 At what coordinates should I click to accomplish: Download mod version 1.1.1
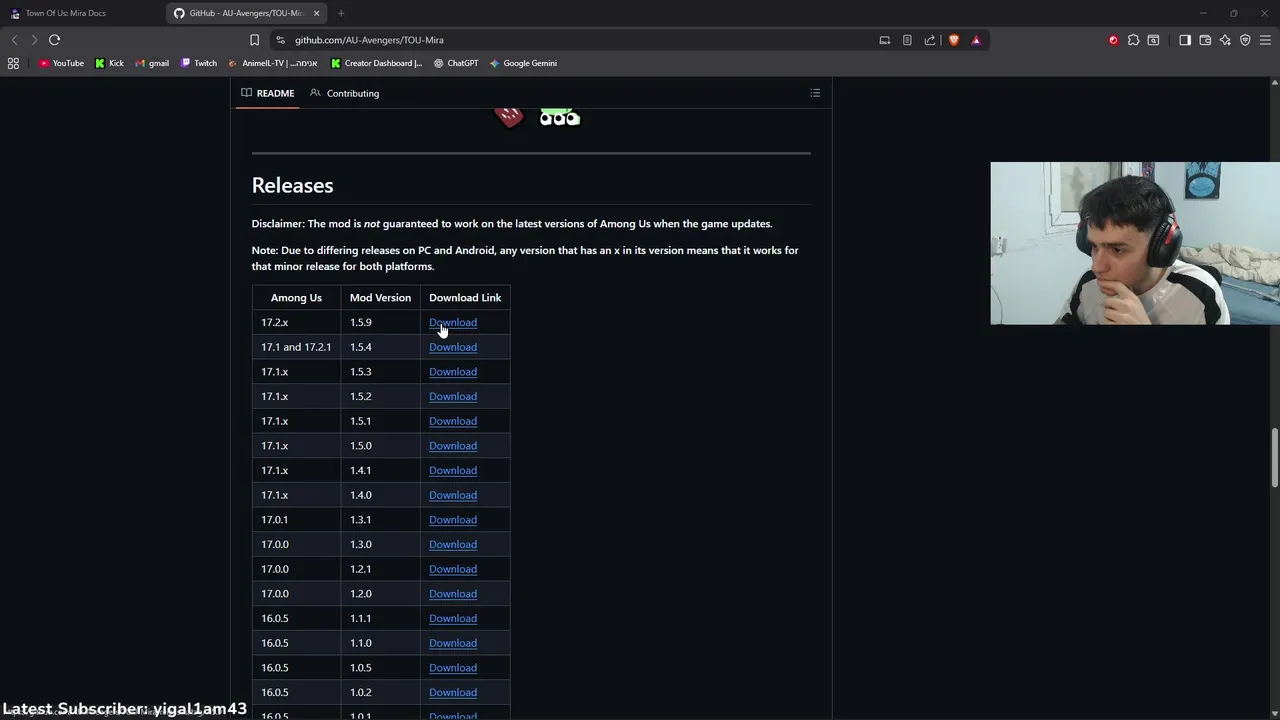coord(453,618)
